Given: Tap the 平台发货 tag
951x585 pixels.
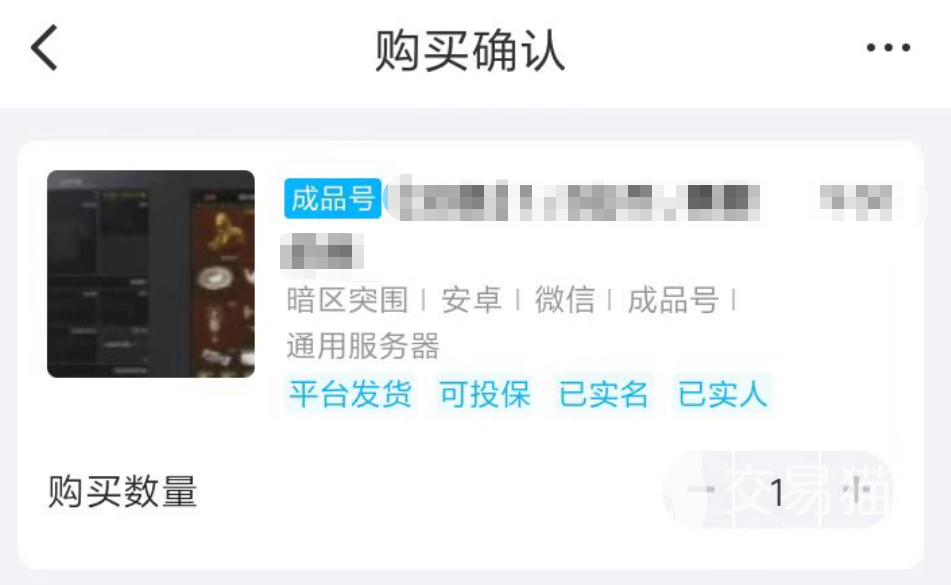Looking at the screenshot, I should coord(350,394).
